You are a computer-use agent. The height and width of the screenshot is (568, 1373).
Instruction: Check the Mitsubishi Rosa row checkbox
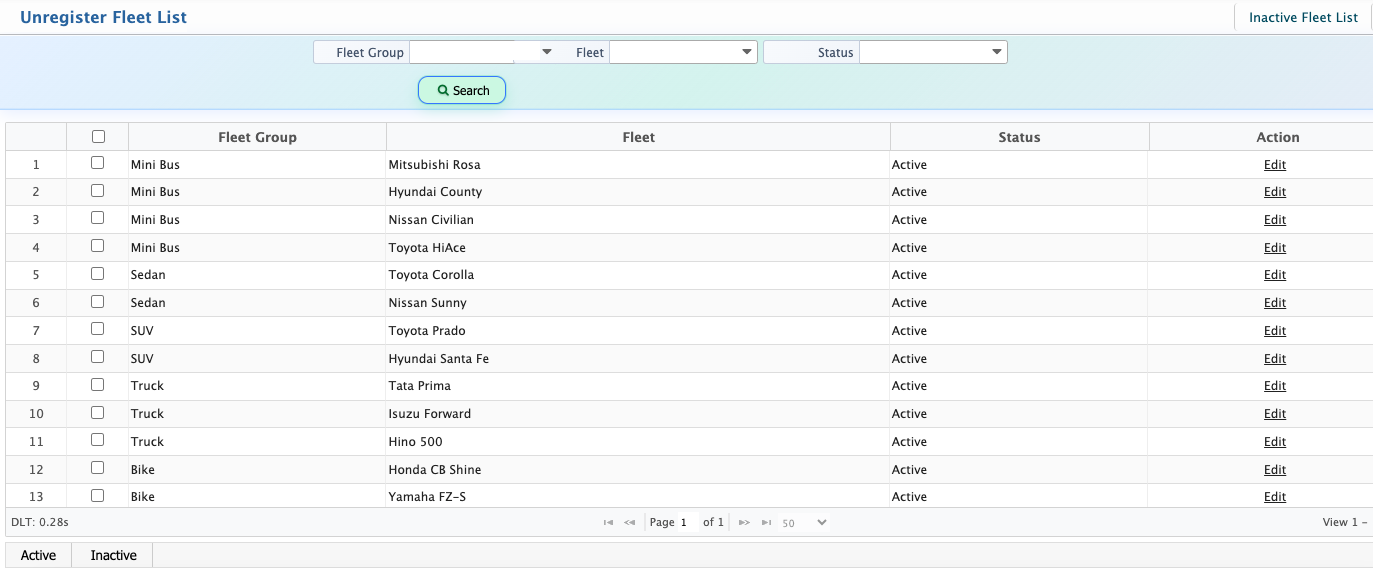tap(98, 163)
